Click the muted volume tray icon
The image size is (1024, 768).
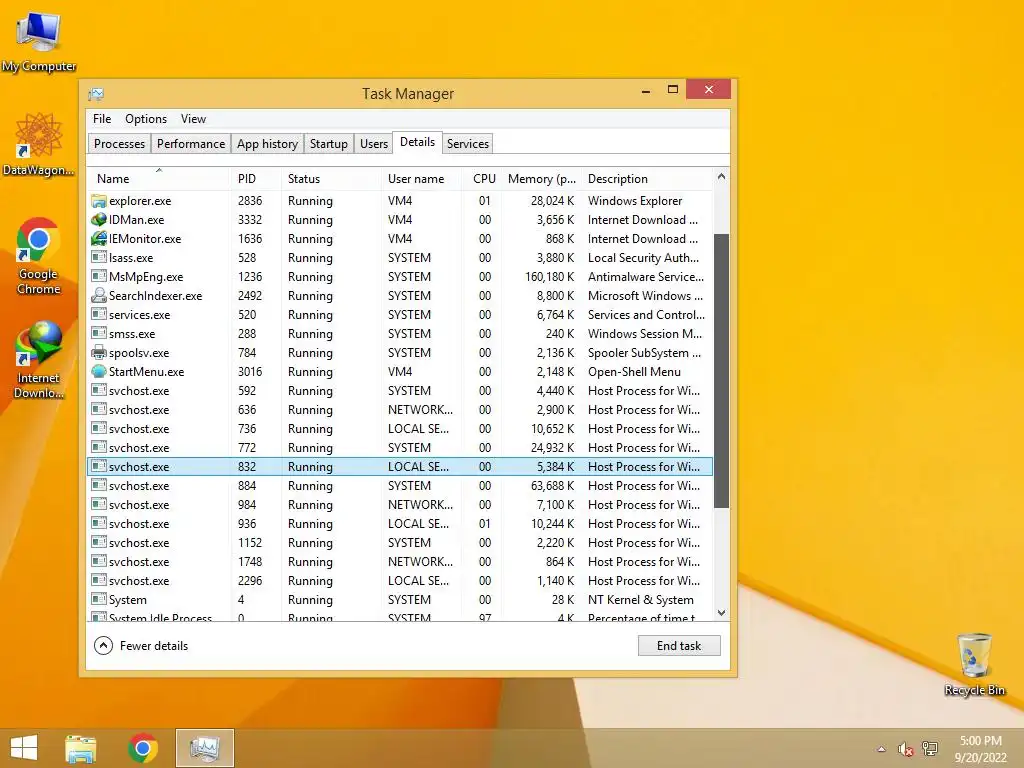pos(905,749)
